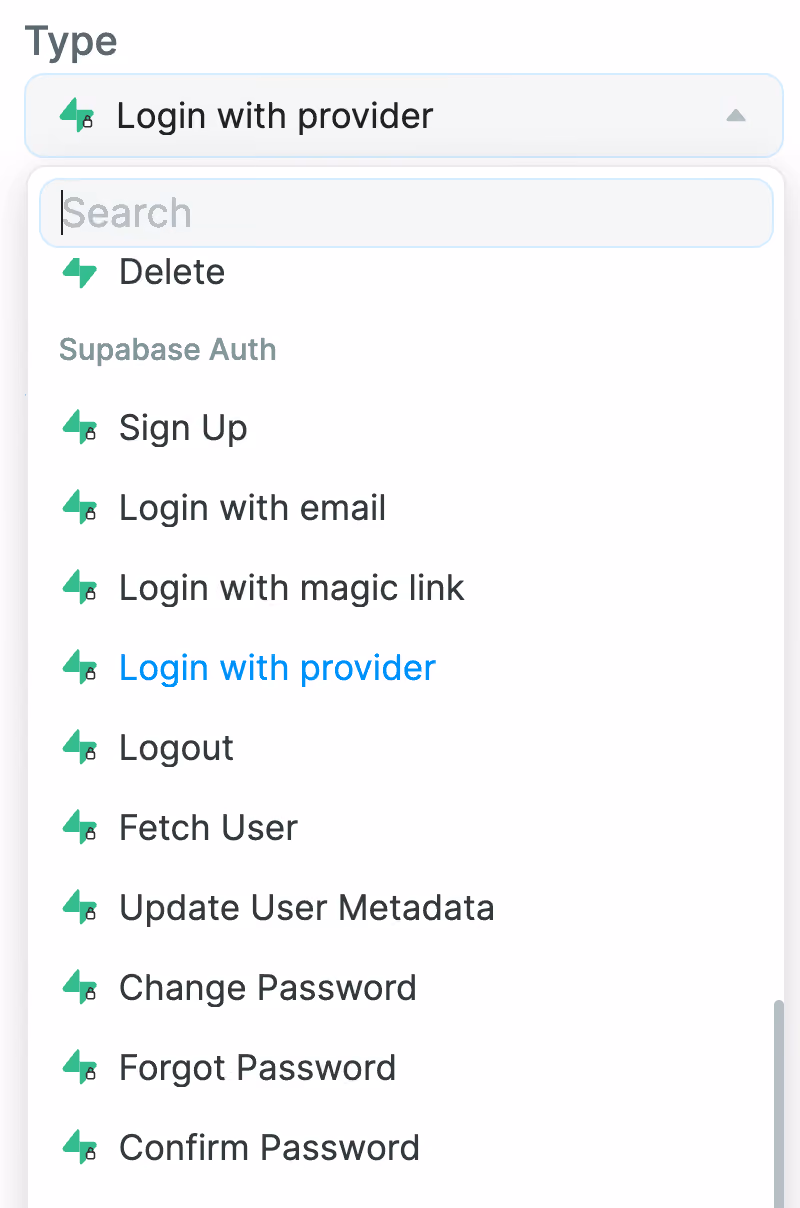Open the Type dropdown showing Login with provider
Screen dimensions: 800x1208
[404, 115]
